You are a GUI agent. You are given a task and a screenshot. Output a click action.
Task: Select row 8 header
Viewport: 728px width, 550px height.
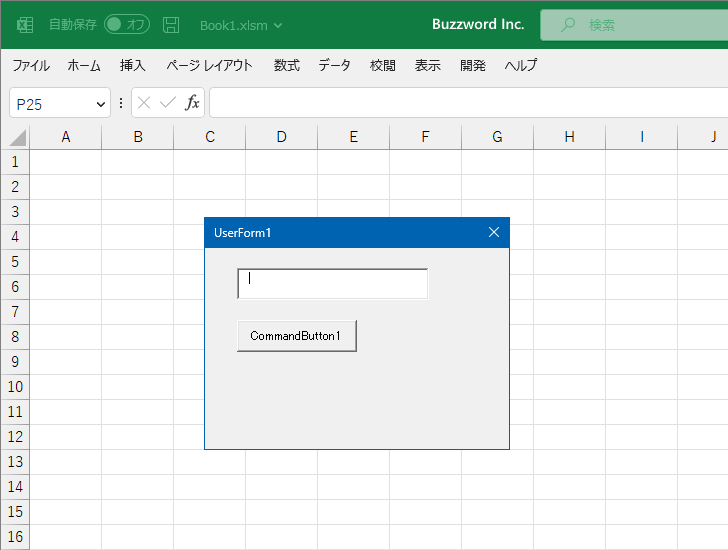(x=15, y=337)
